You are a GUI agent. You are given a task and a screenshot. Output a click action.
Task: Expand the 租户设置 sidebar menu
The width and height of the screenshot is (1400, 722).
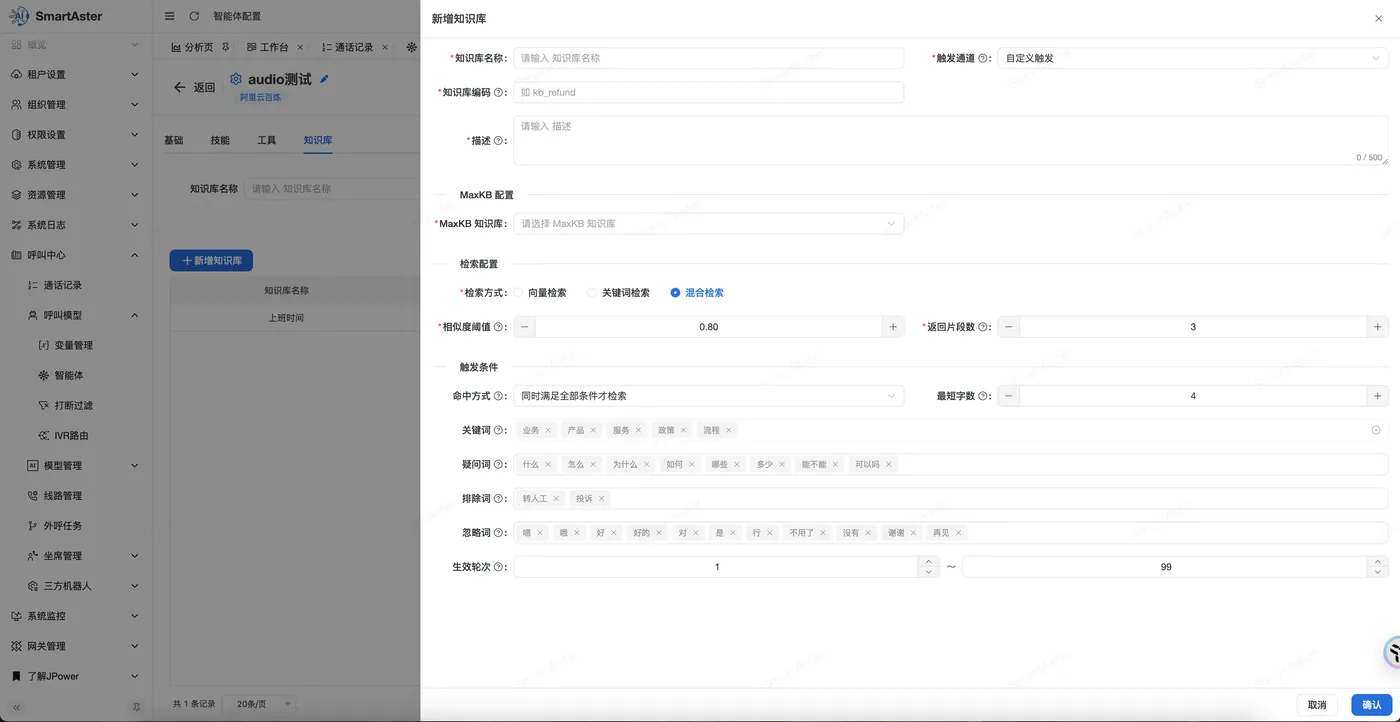click(x=75, y=75)
